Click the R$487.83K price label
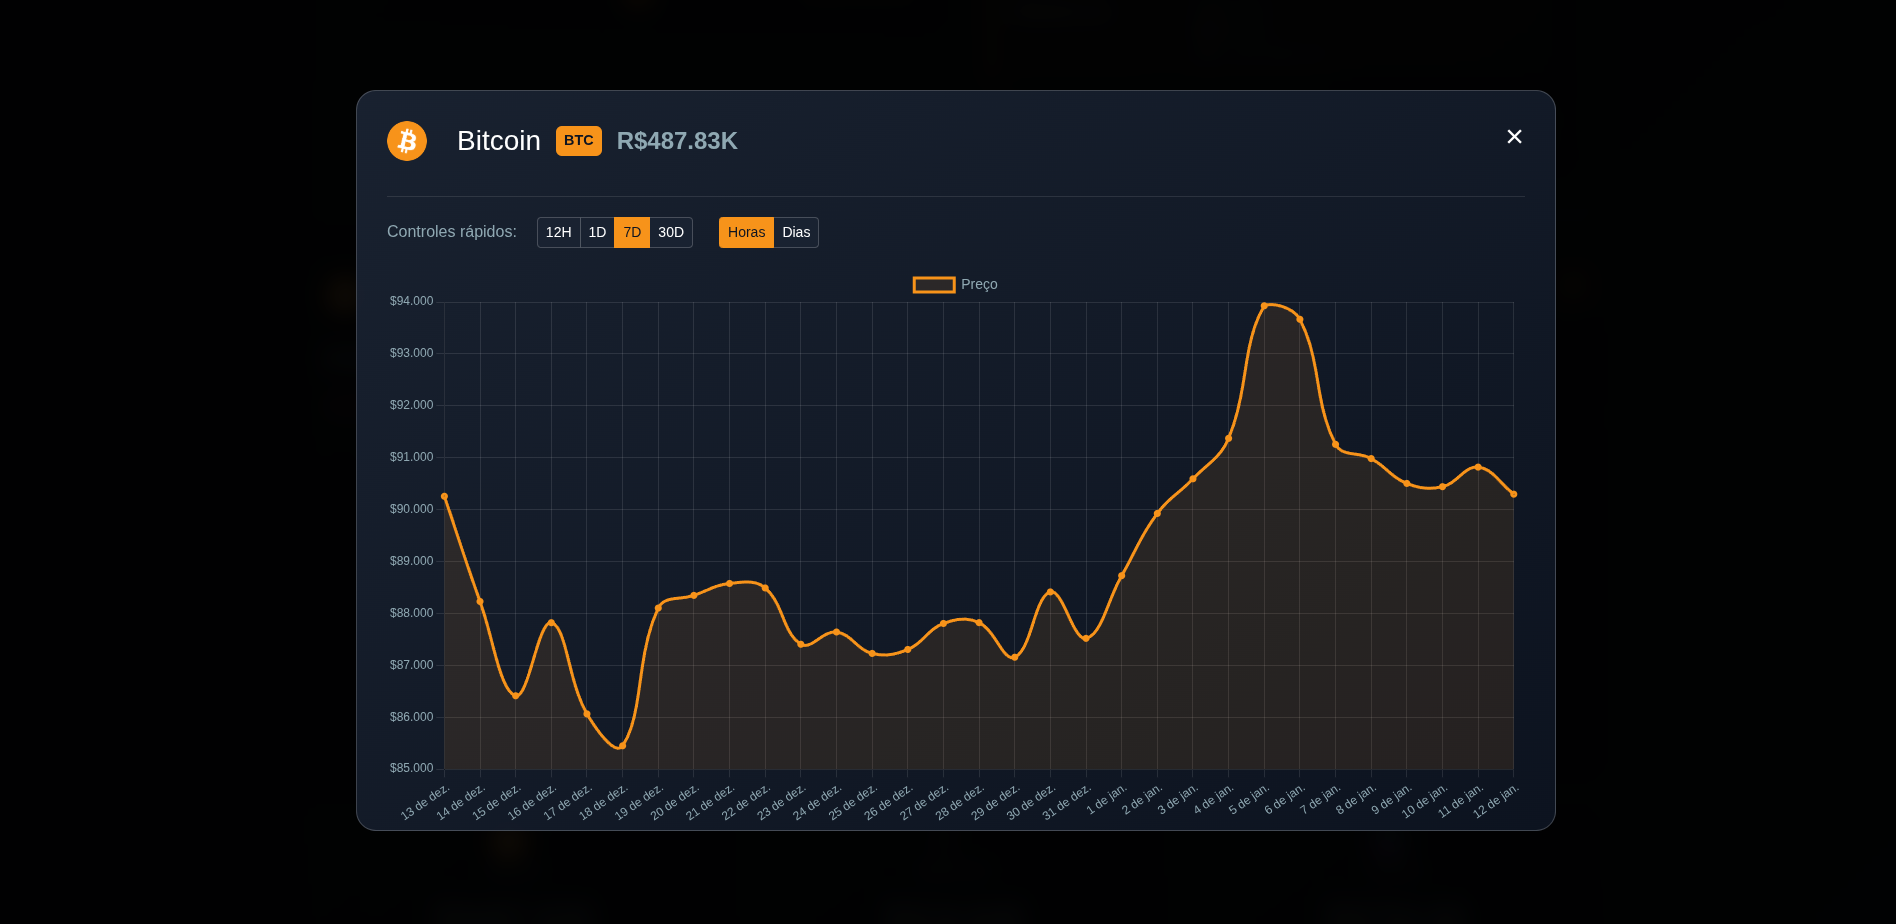The width and height of the screenshot is (1896, 924). click(x=677, y=141)
